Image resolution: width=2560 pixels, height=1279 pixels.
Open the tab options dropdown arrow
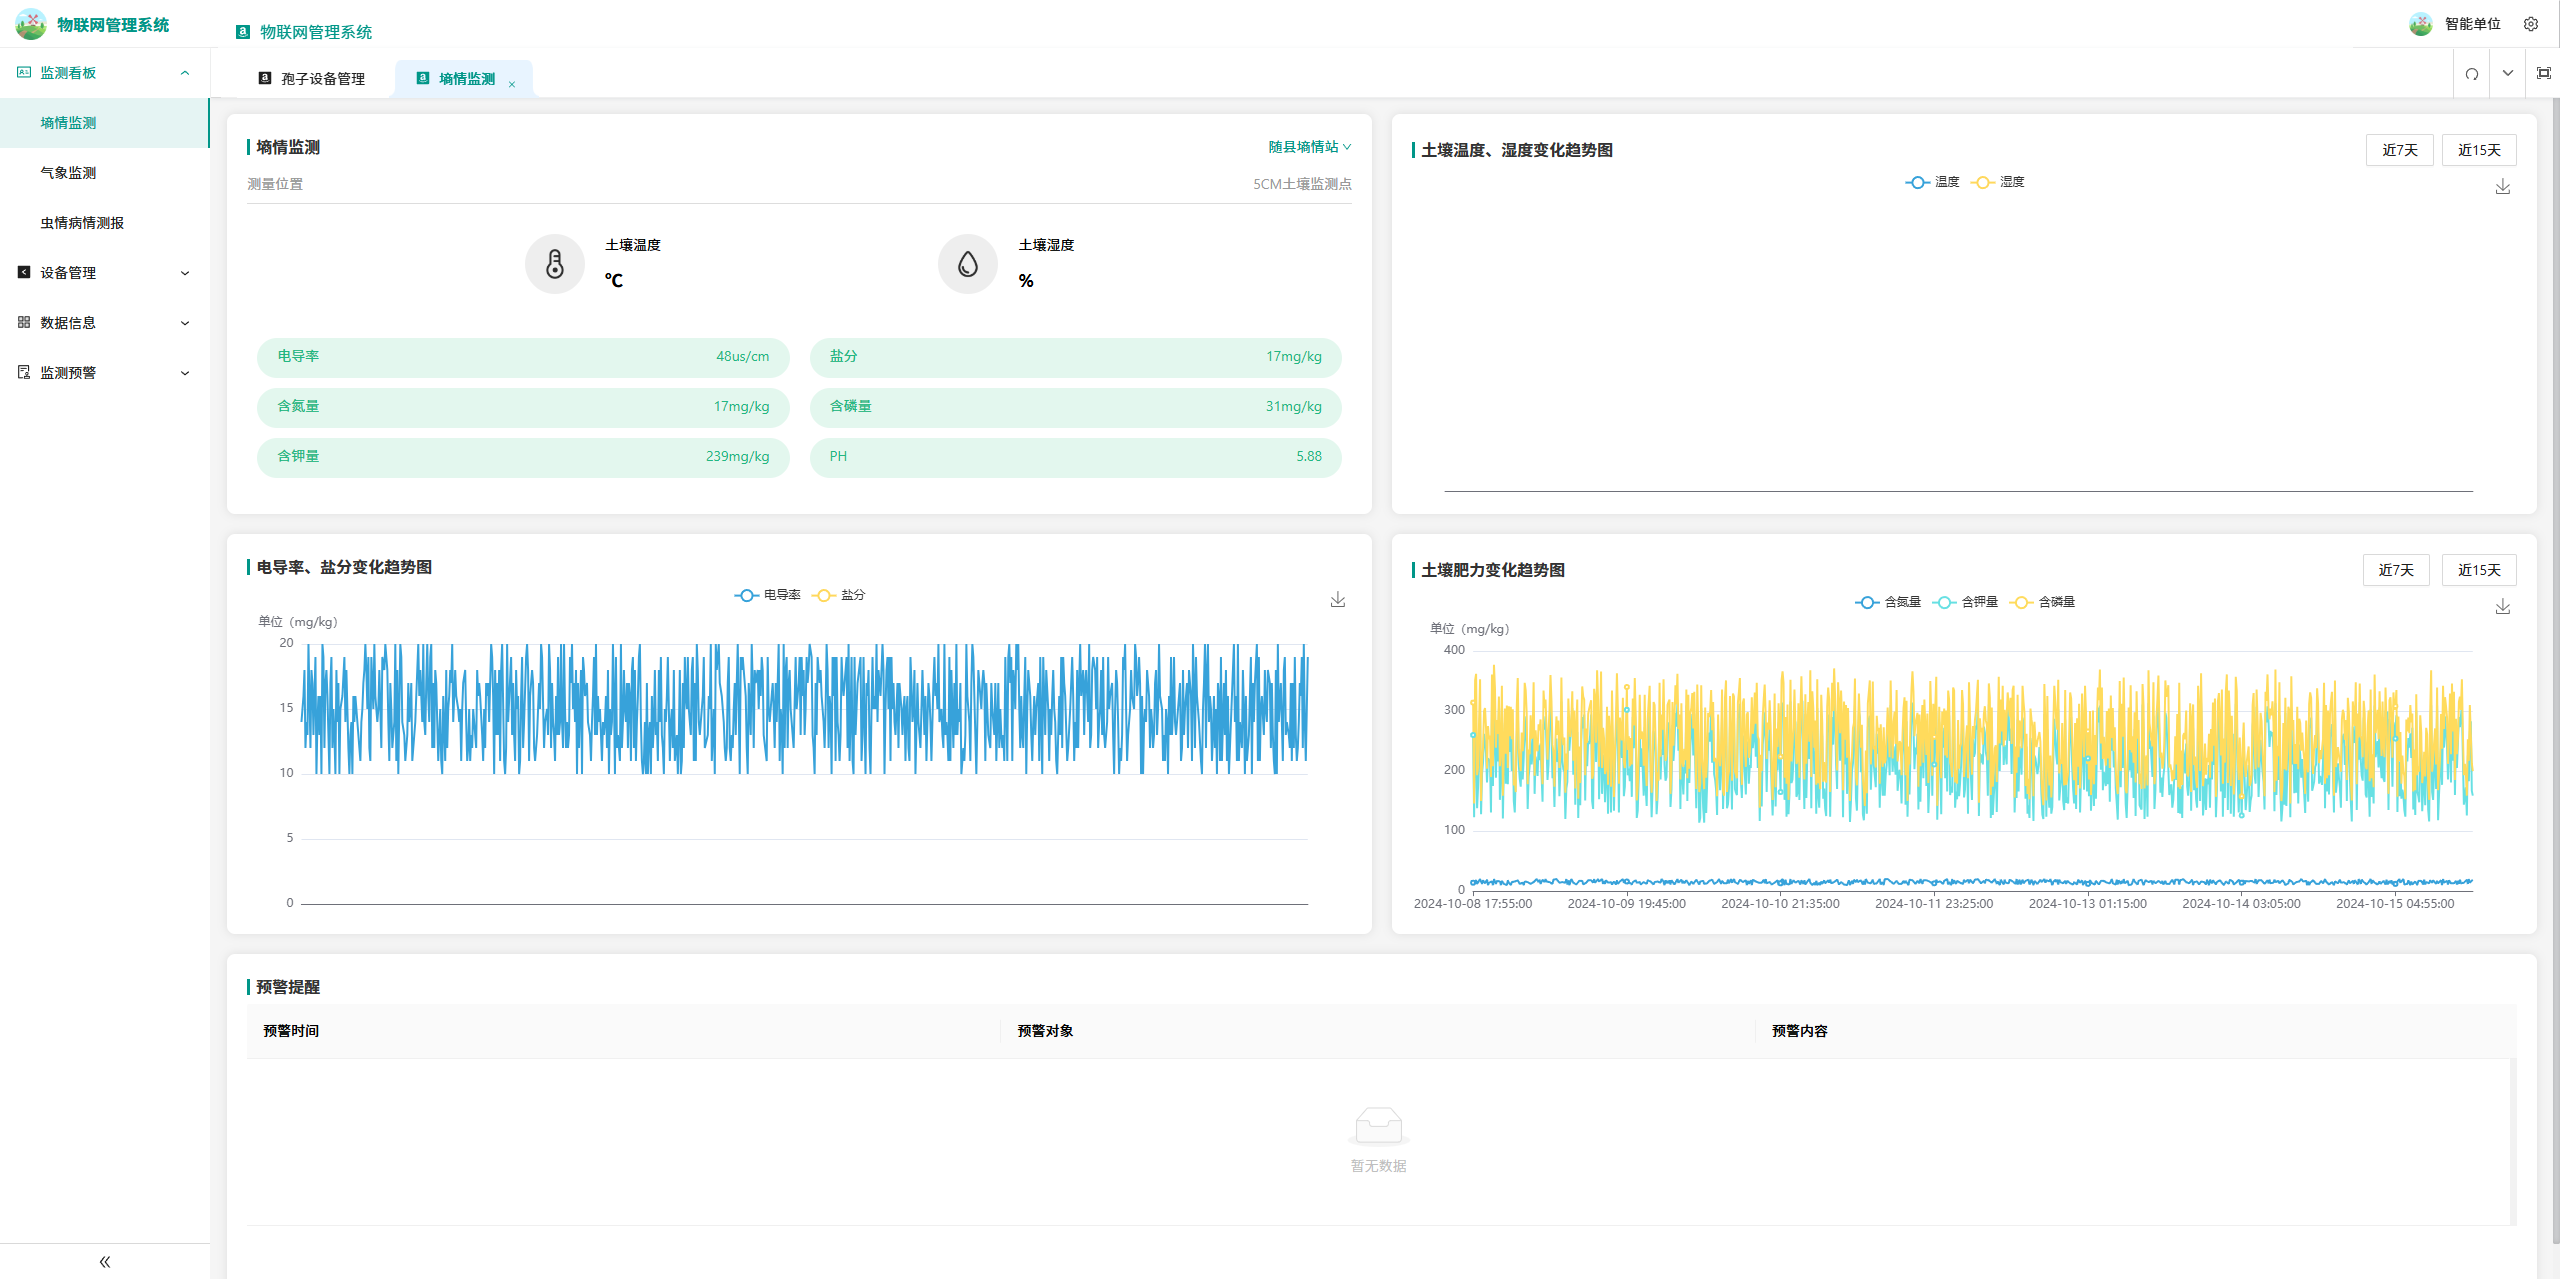(2507, 74)
